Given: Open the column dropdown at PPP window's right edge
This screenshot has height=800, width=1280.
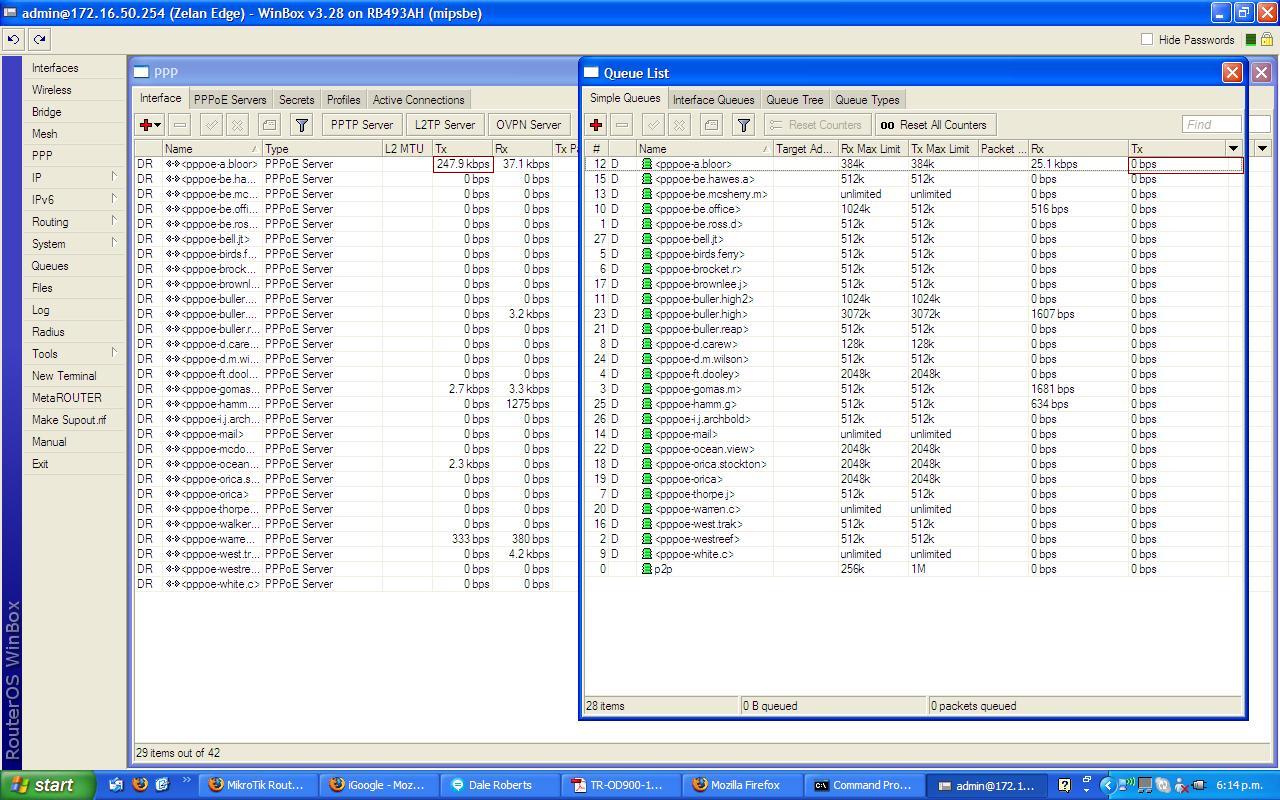Looking at the screenshot, I should coord(1262,148).
